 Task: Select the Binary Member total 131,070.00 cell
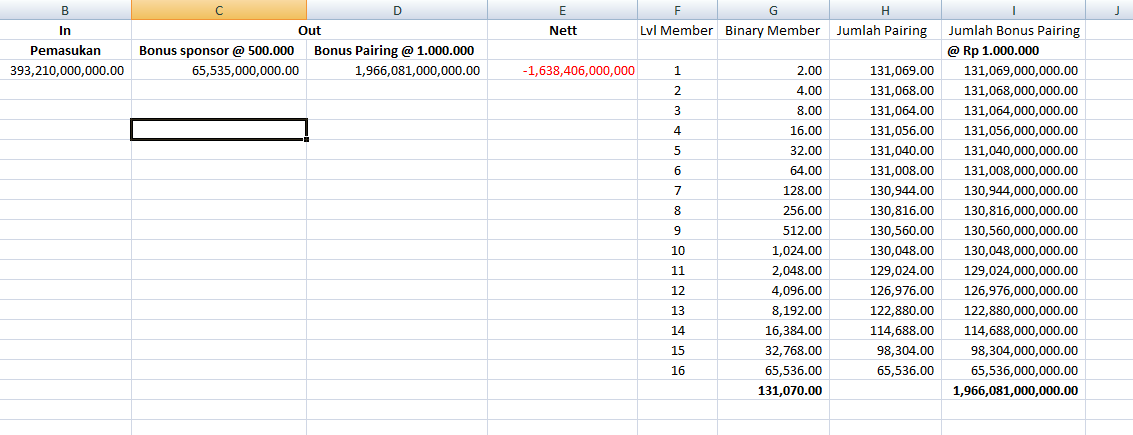coord(773,390)
